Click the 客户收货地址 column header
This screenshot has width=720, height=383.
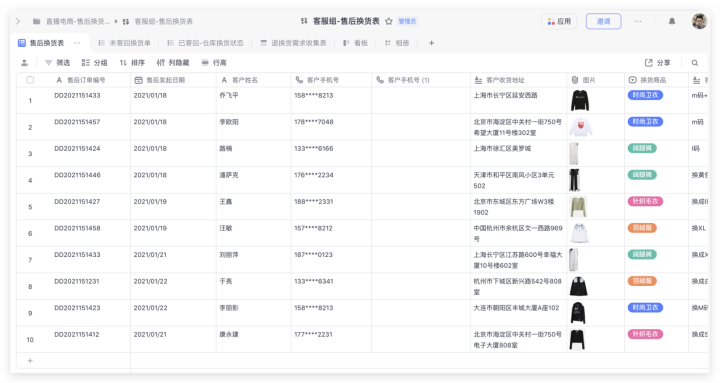[518, 80]
